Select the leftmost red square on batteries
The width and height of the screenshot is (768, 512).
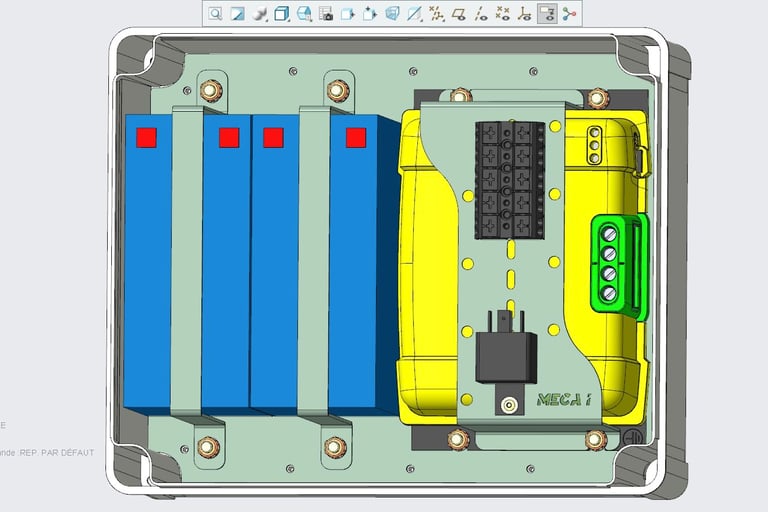(x=146, y=138)
